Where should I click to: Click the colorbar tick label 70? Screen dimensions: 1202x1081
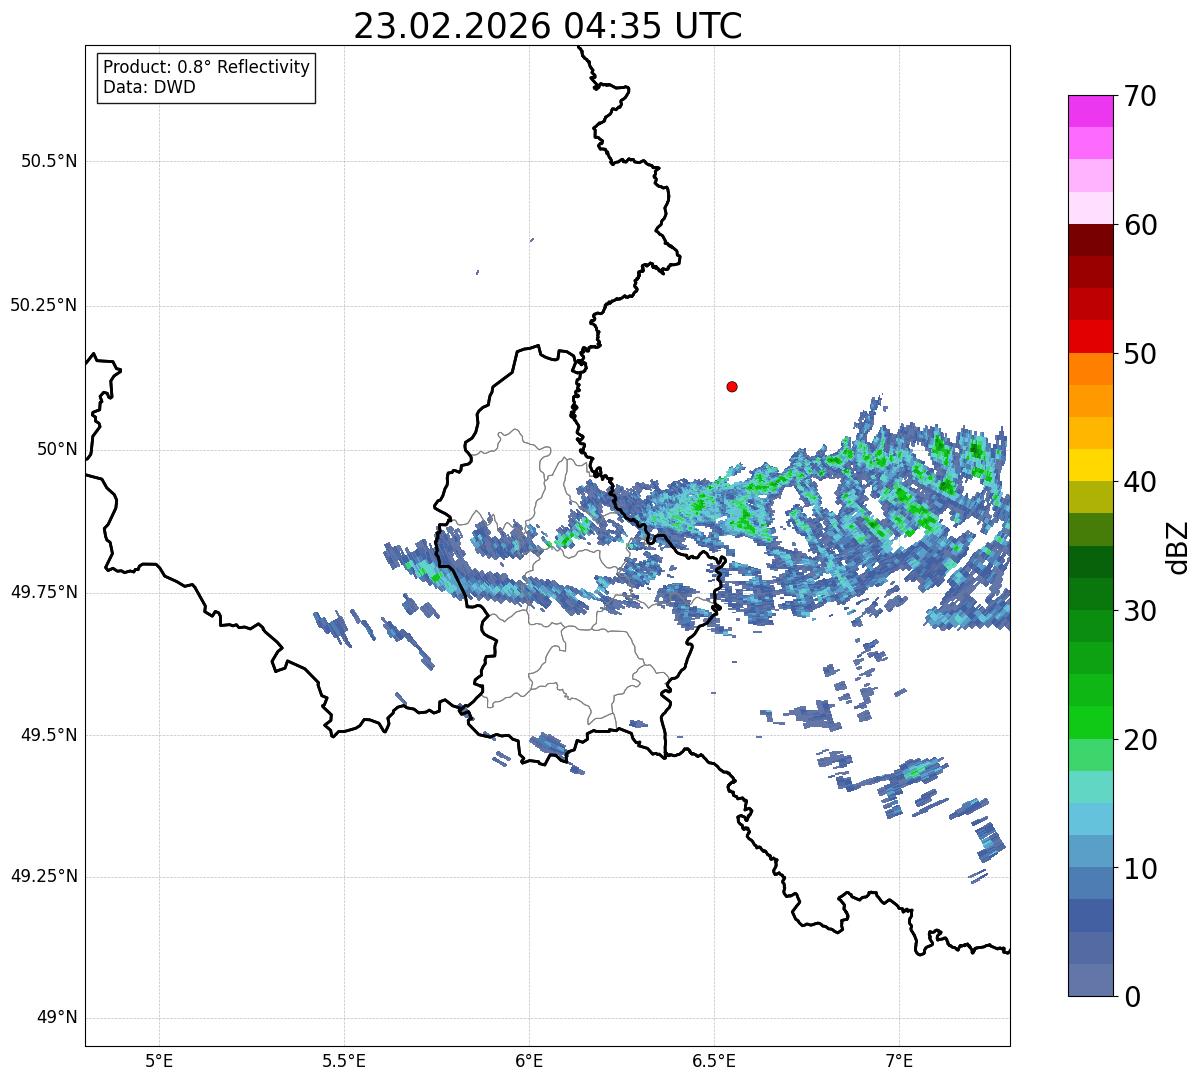point(1140,96)
